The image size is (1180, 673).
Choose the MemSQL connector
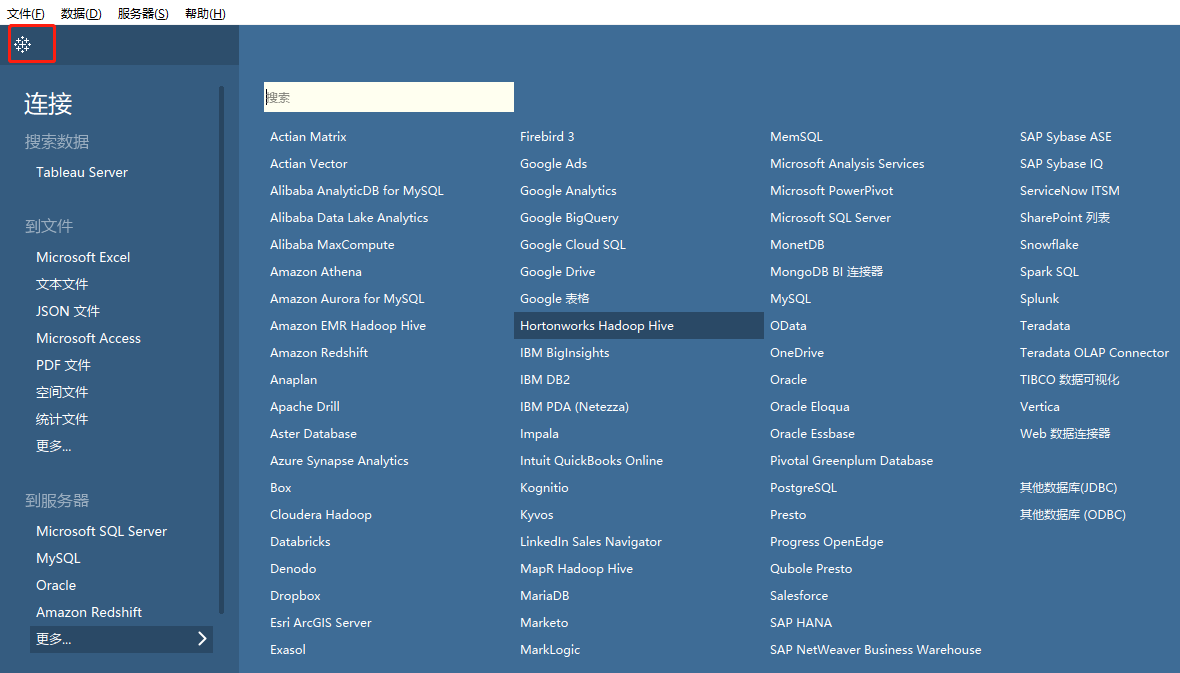coord(796,137)
